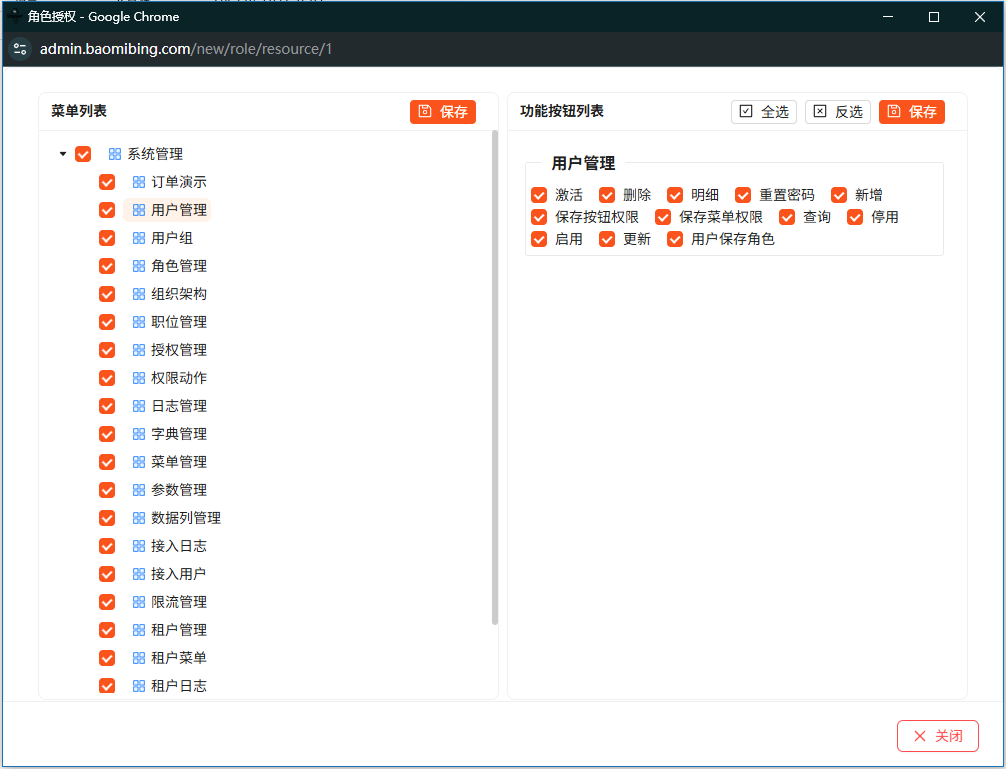Uncheck the 用户组 menu checkbox

107,238
